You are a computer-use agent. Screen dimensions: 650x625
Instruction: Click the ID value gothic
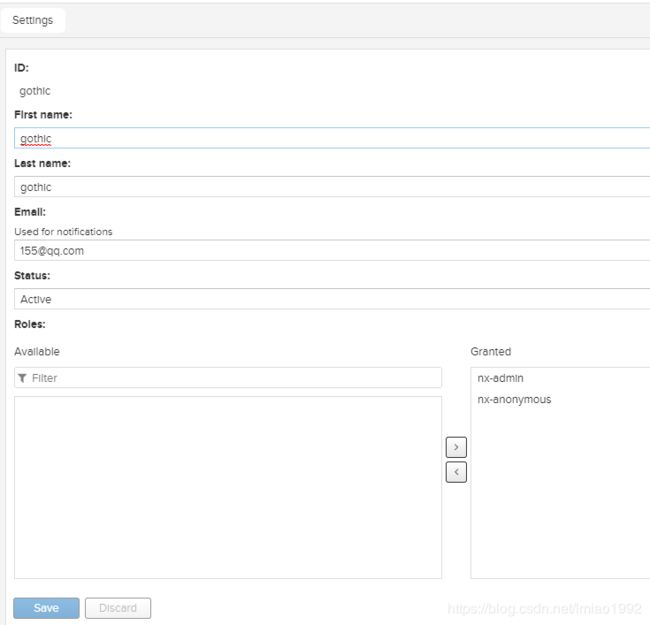(x=35, y=91)
